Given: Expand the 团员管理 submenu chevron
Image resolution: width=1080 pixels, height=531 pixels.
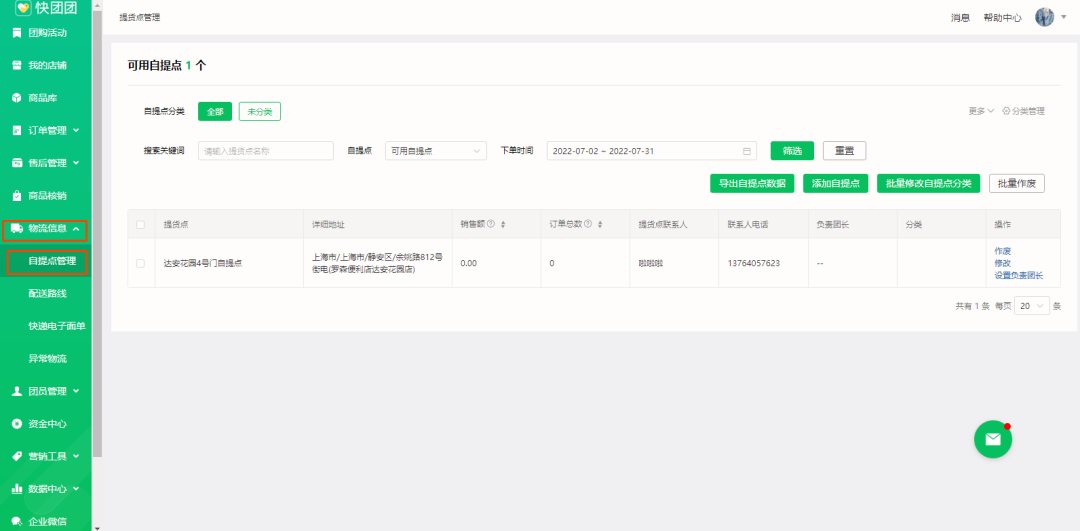Looking at the screenshot, I should point(76,391).
